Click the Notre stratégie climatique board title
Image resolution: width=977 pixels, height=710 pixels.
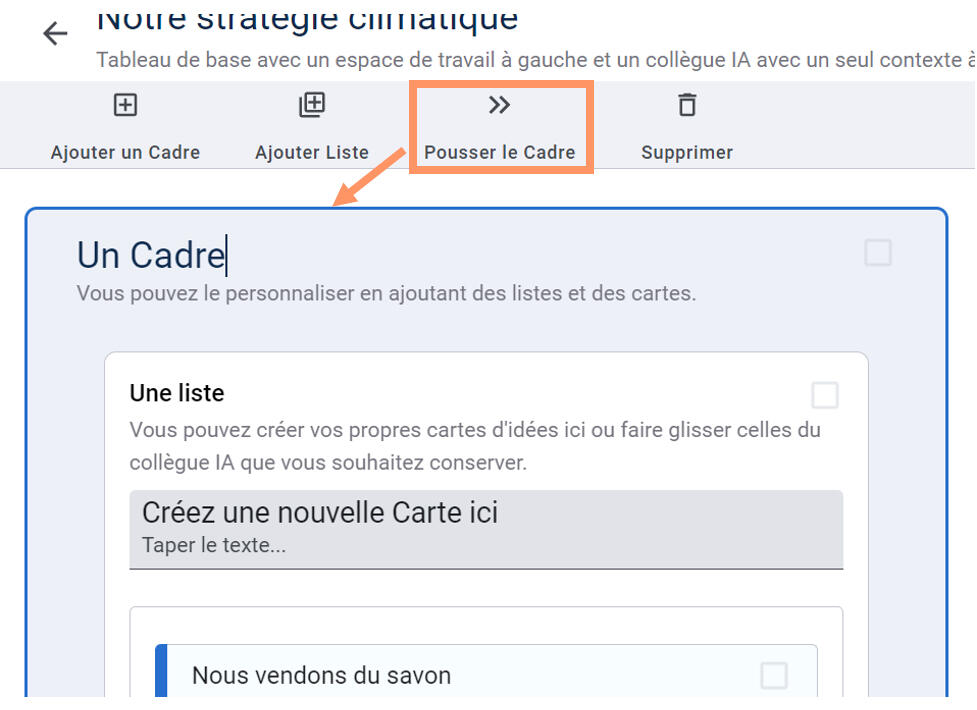[308, 17]
